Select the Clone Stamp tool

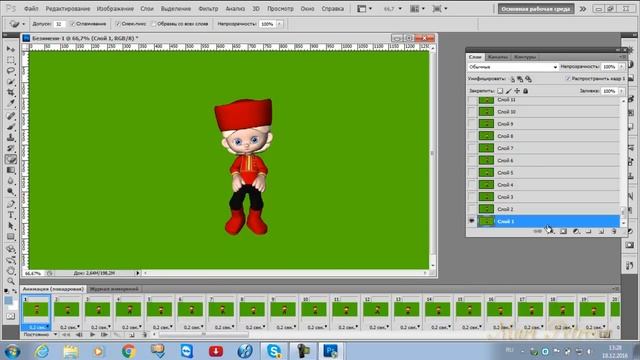click(11, 138)
